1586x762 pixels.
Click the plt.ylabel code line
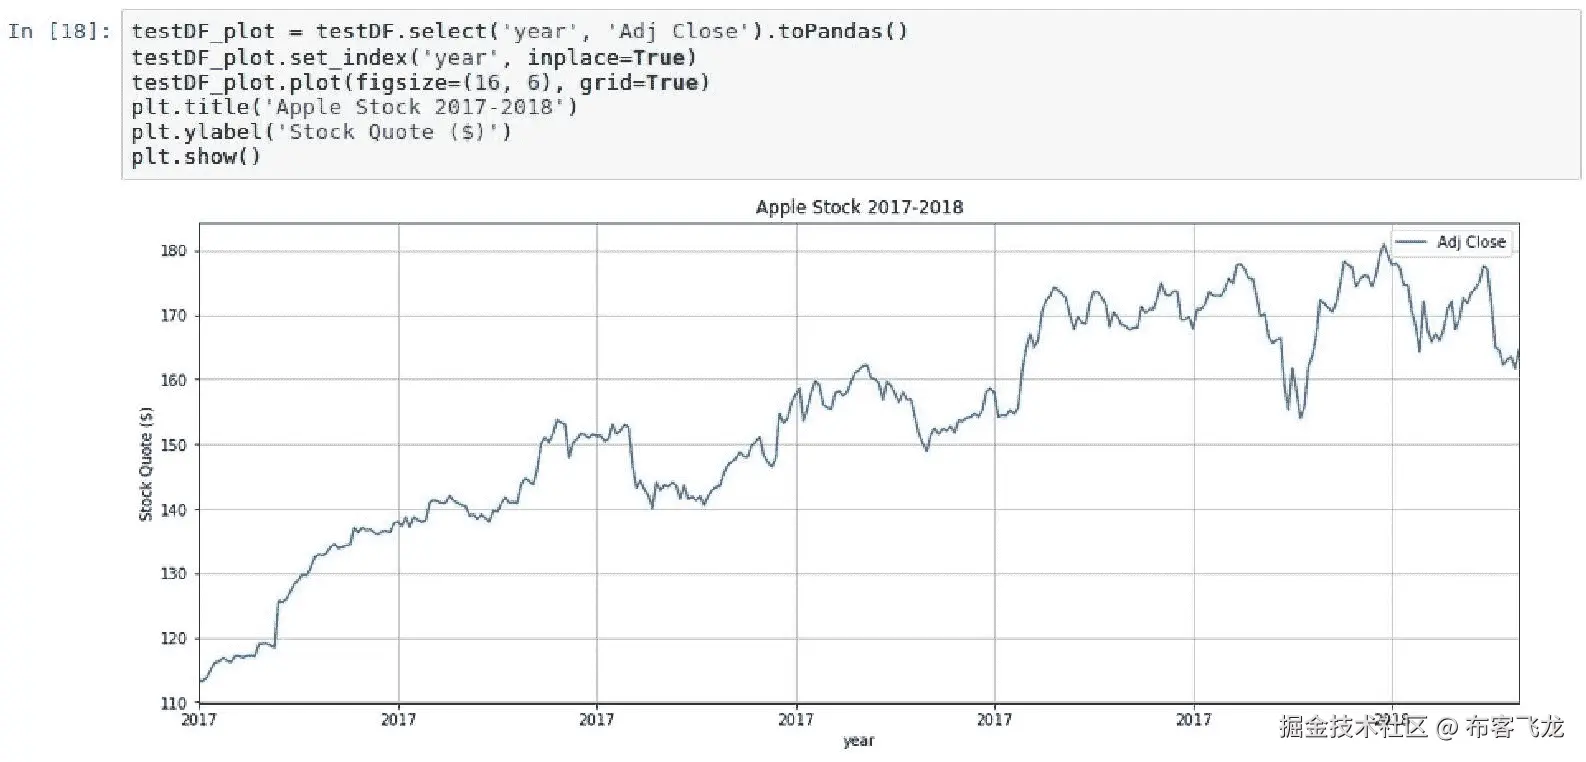coord(321,132)
